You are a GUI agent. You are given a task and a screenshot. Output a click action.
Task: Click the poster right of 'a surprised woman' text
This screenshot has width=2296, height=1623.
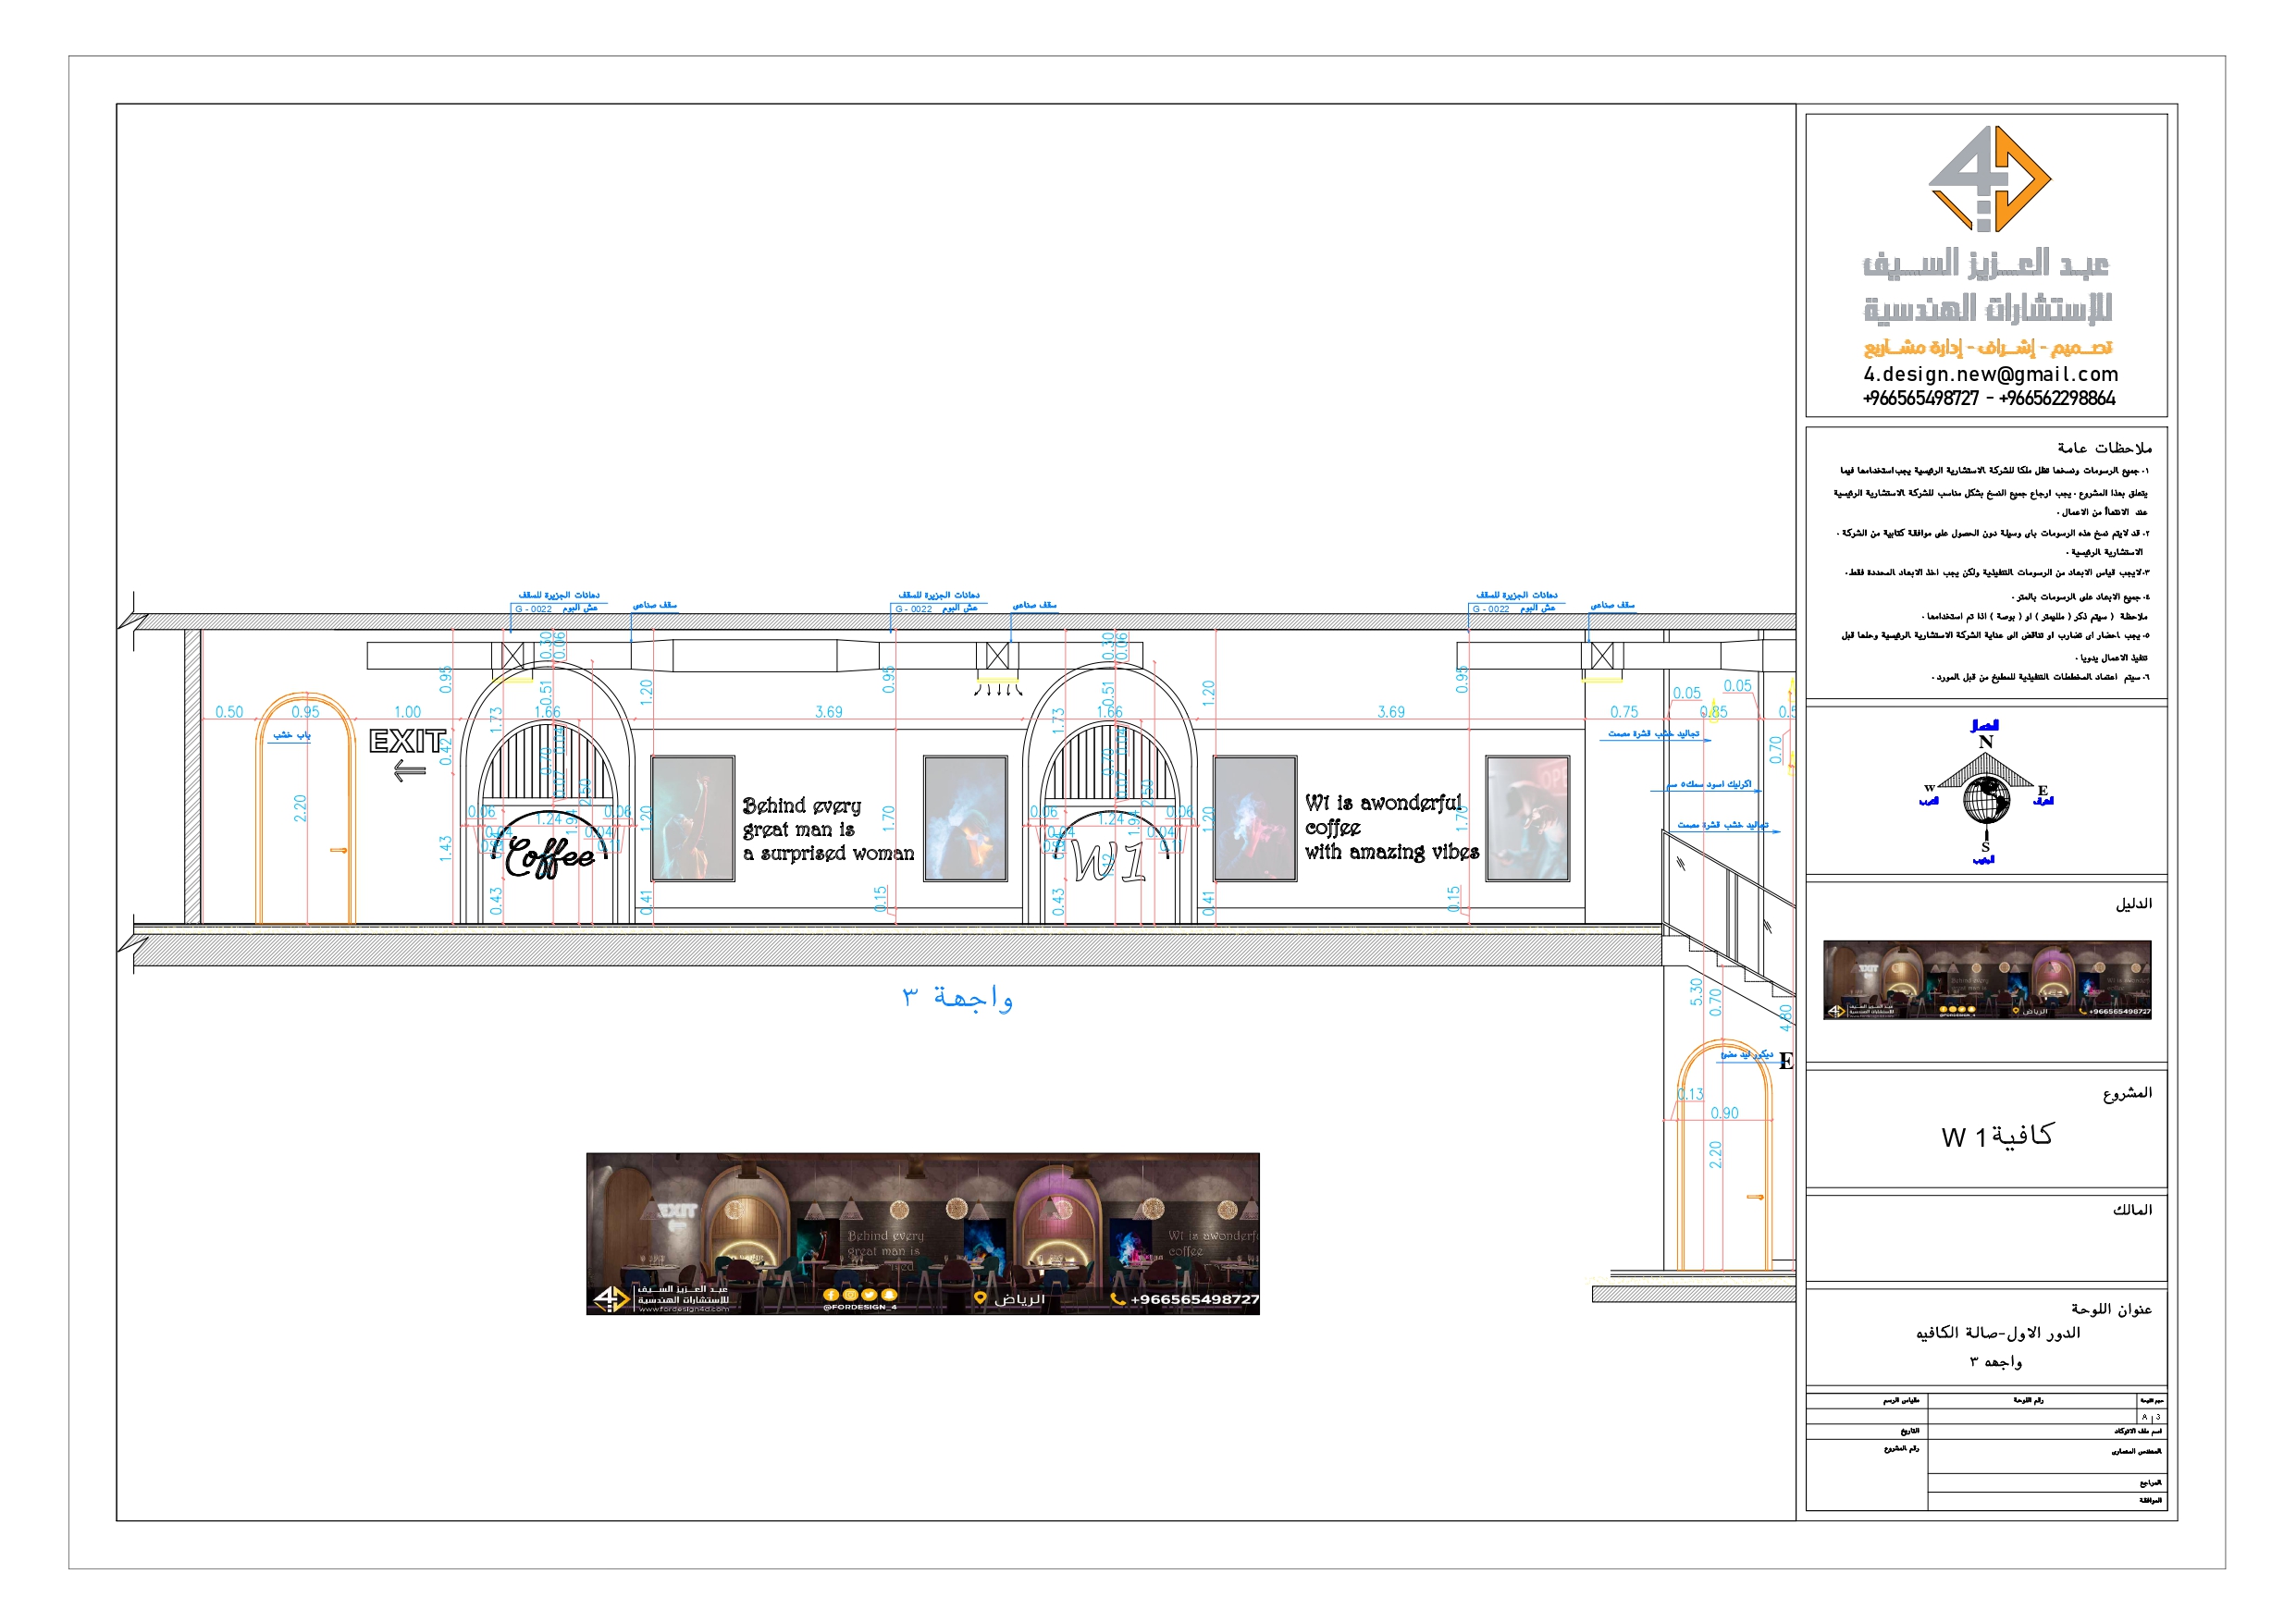tap(965, 818)
